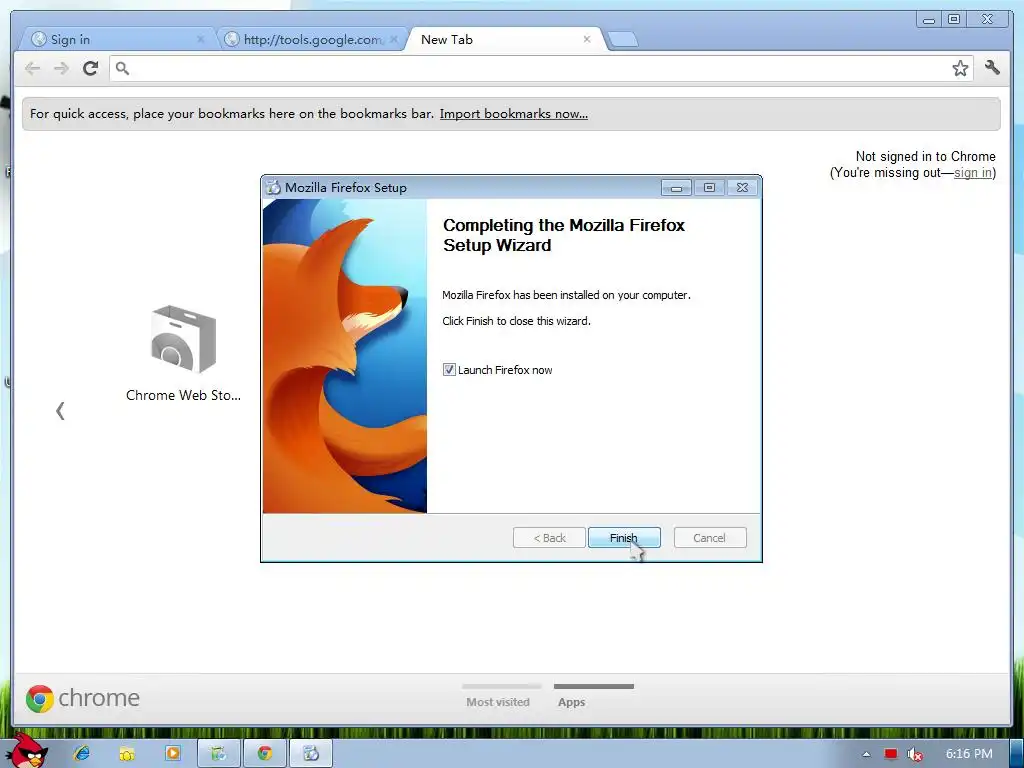Click the magnifier icon in the address bar
The height and width of the screenshot is (768, 1024).
[122, 68]
